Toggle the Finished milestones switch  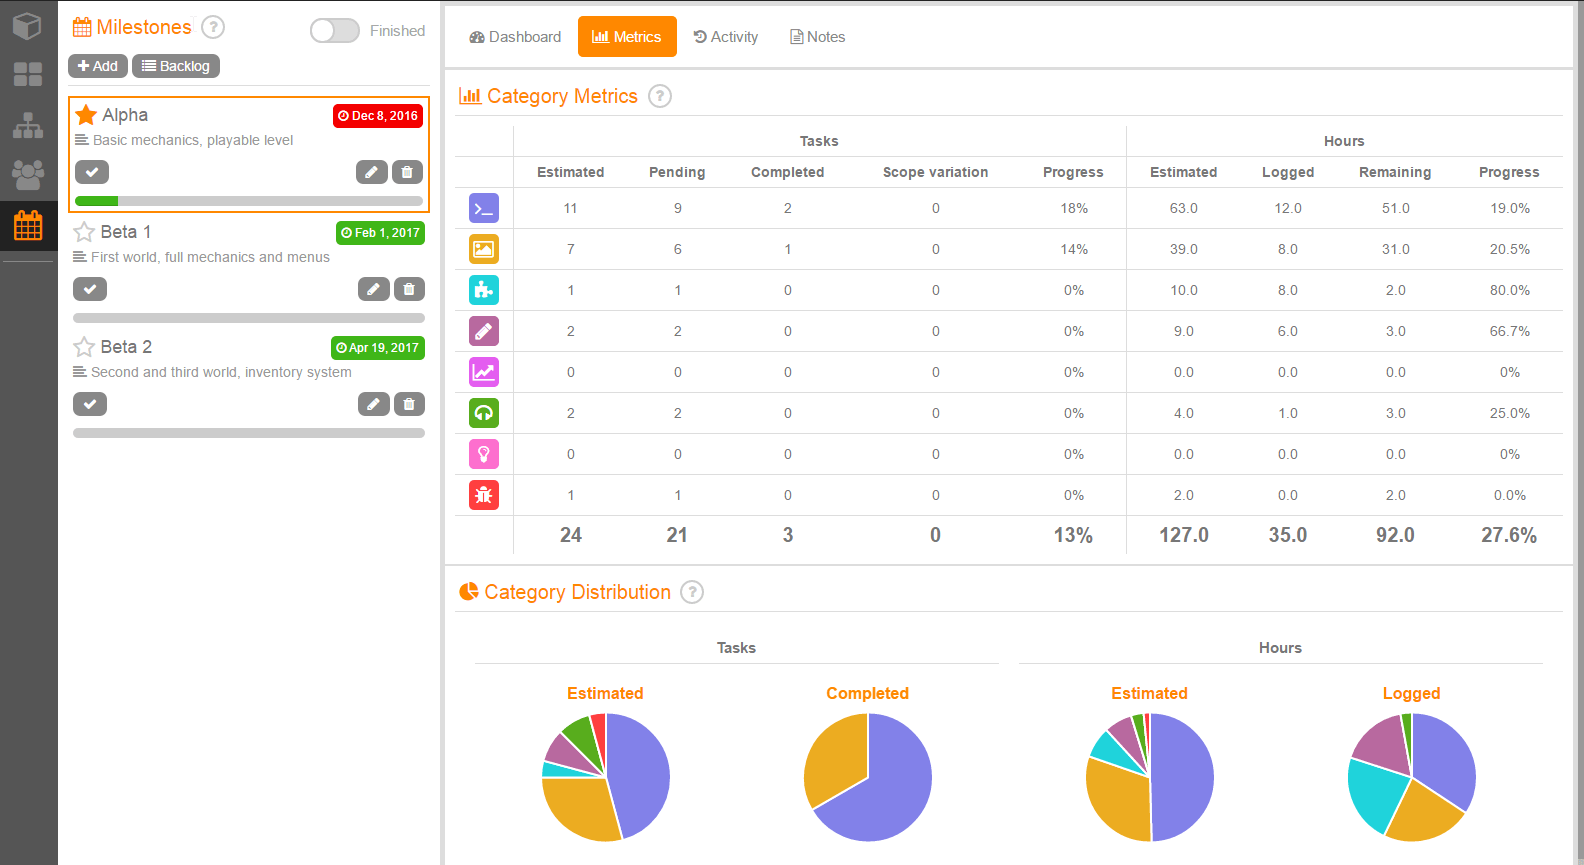[334, 31]
